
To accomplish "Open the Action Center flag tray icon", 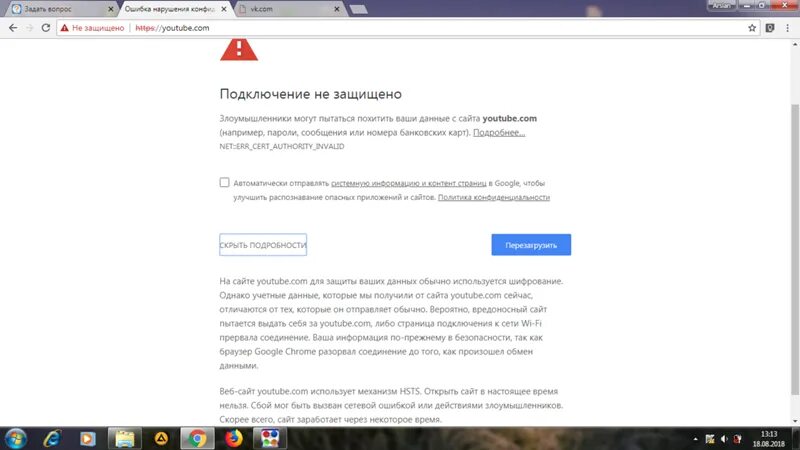I will tap(710, 439).
